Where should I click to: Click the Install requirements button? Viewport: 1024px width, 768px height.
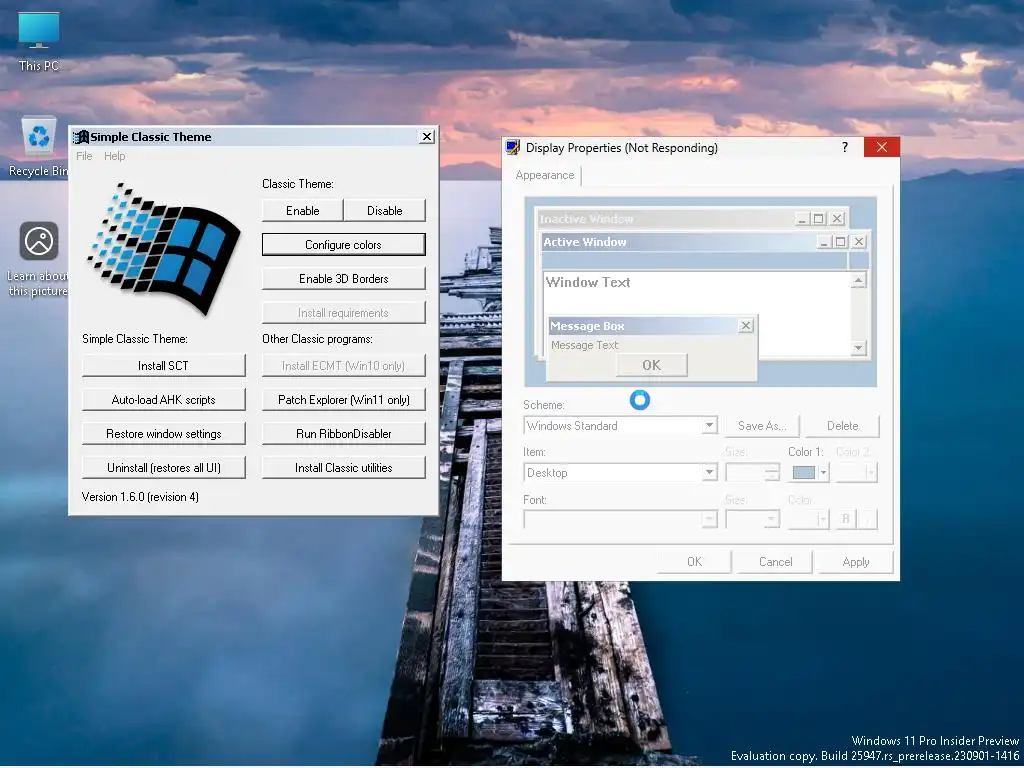(344, 313)
